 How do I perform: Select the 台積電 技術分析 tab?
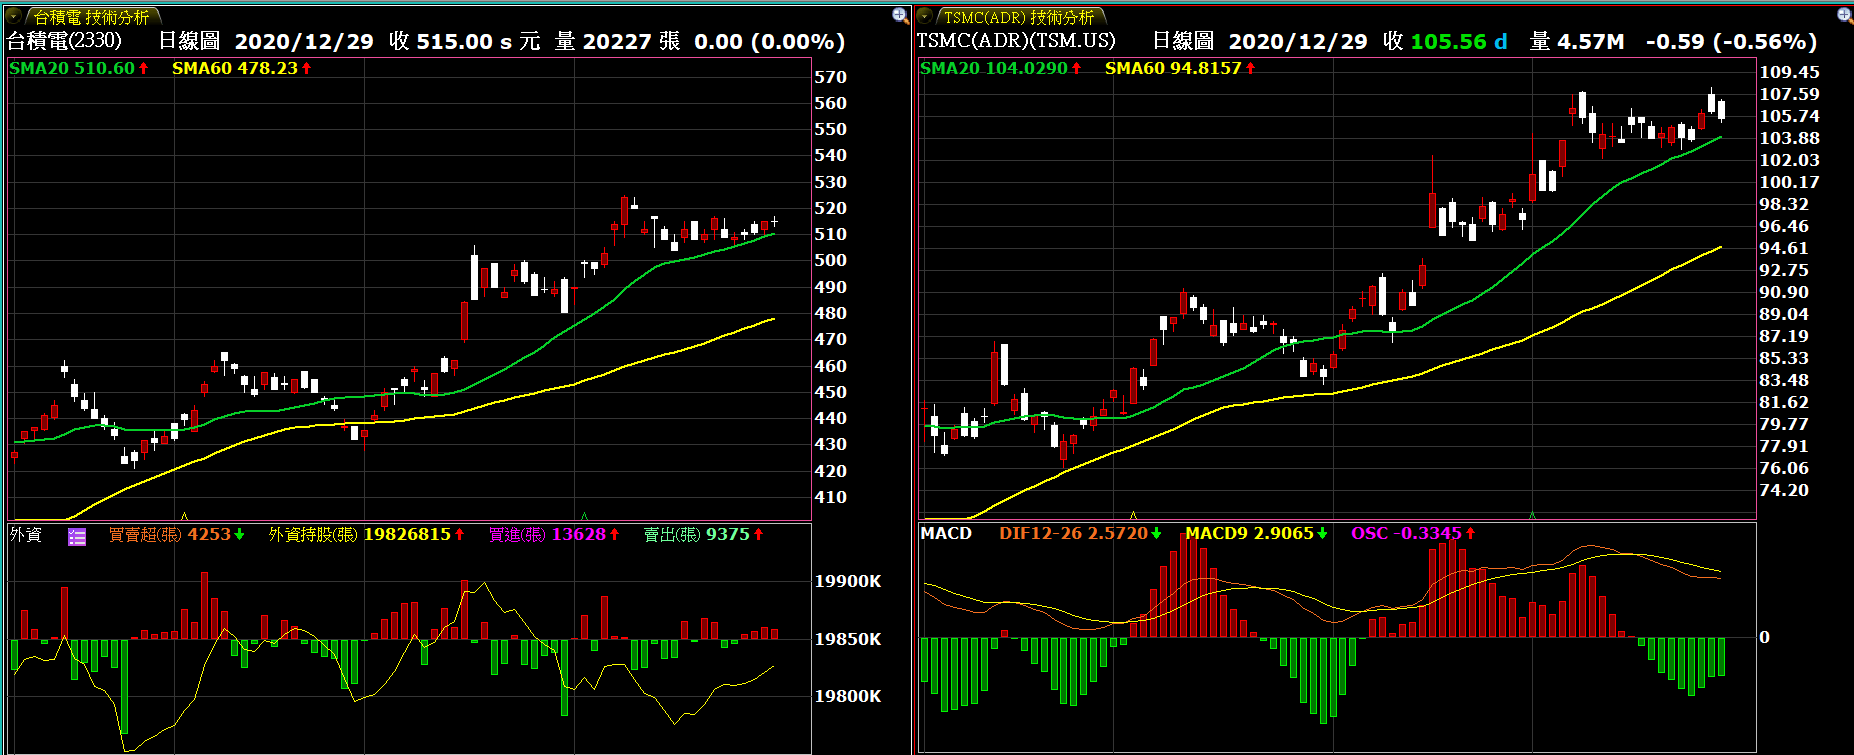point(91,17)
